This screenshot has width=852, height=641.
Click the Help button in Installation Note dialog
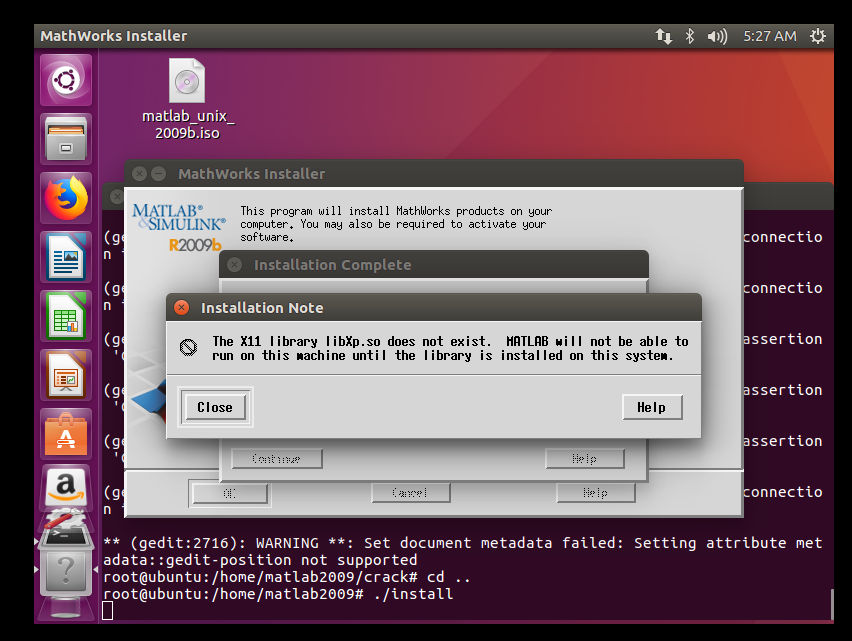click(651, 407)
